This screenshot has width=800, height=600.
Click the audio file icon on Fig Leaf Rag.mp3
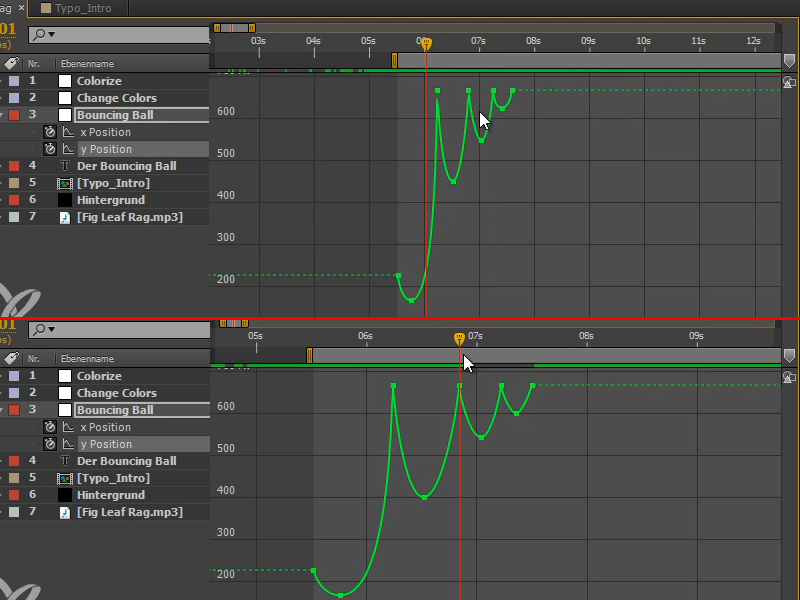pyautogui.click(x=64, y=217)
